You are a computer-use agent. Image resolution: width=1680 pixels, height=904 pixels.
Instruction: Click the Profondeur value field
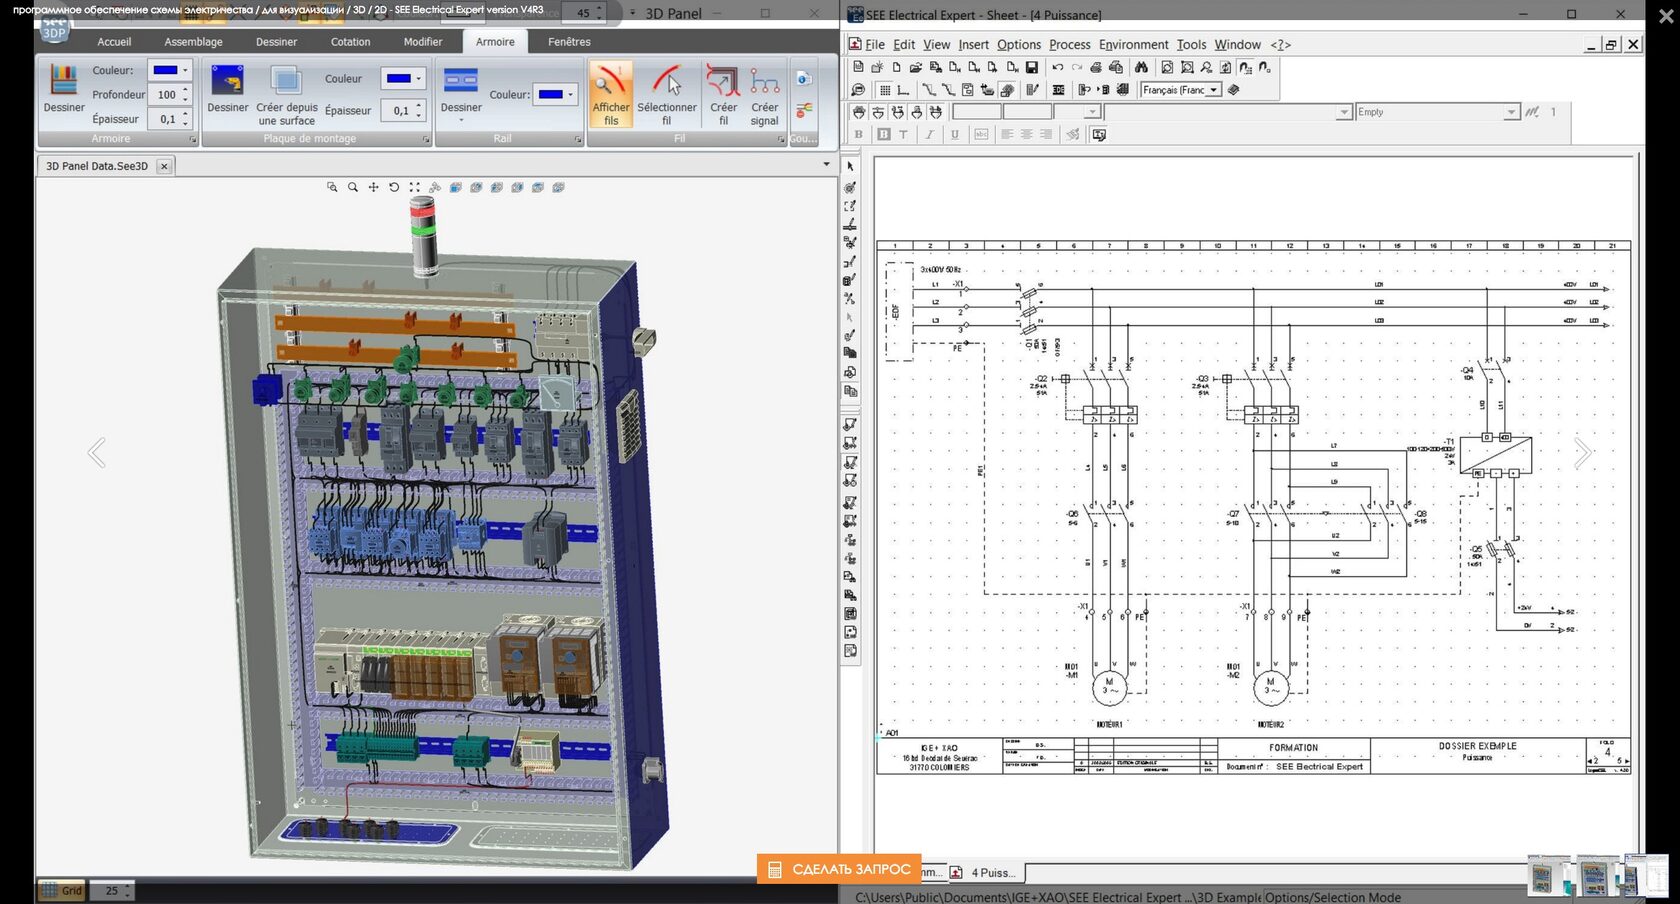[165, 95]
